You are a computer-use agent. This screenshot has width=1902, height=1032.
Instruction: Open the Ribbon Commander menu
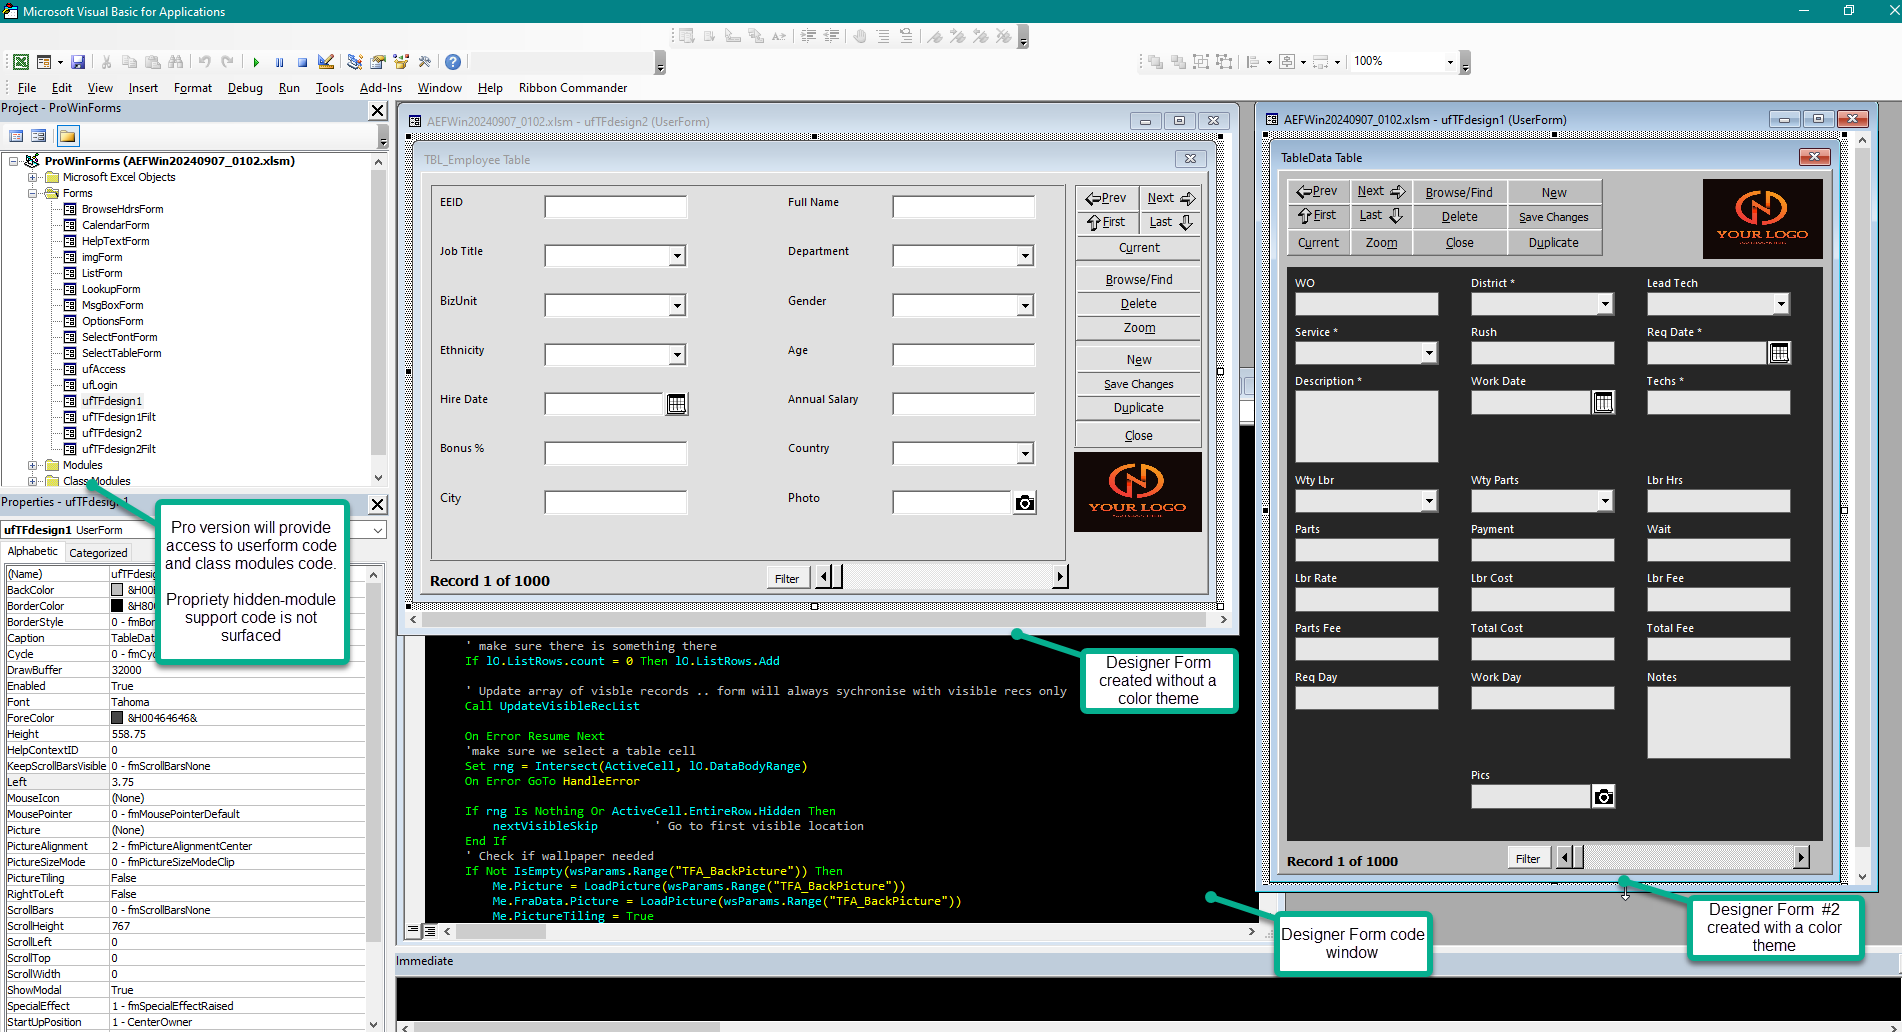[572, 87]
